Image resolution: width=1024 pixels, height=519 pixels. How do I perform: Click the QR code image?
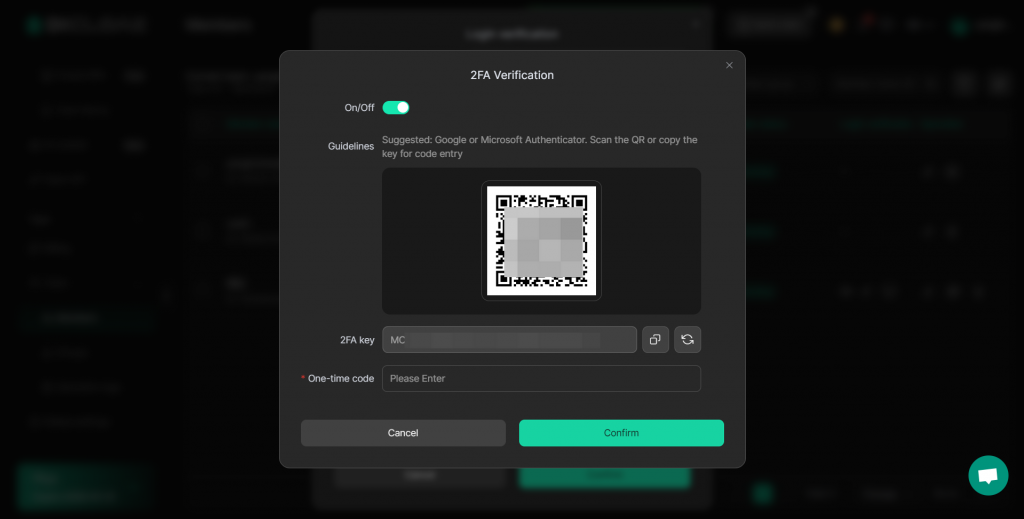541,240
